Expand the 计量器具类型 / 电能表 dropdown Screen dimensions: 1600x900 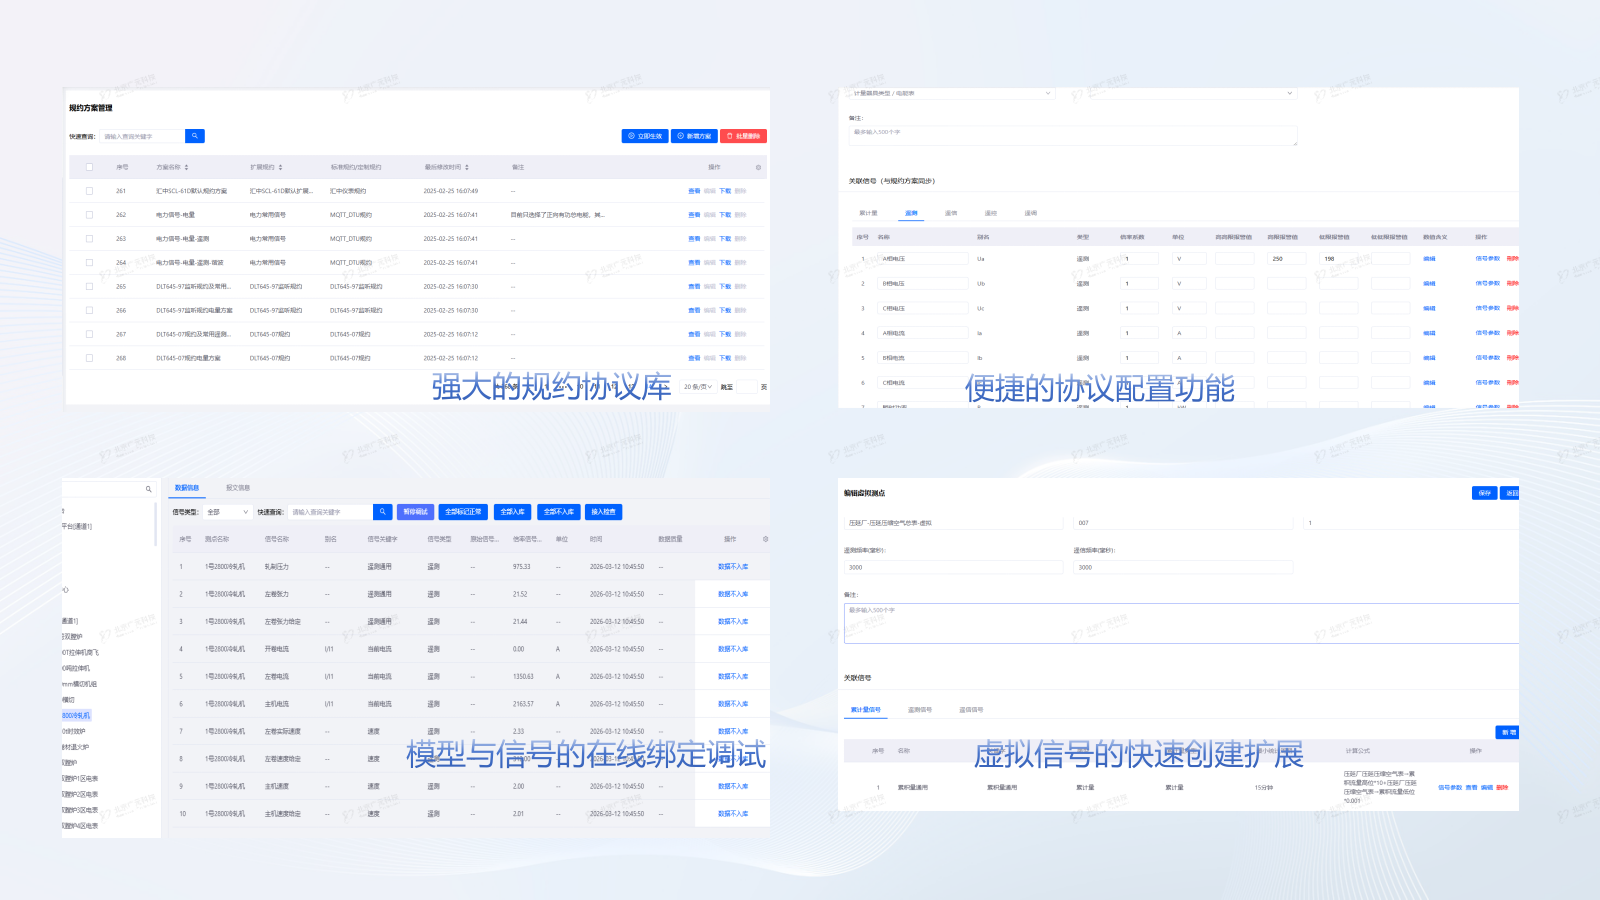951,93
